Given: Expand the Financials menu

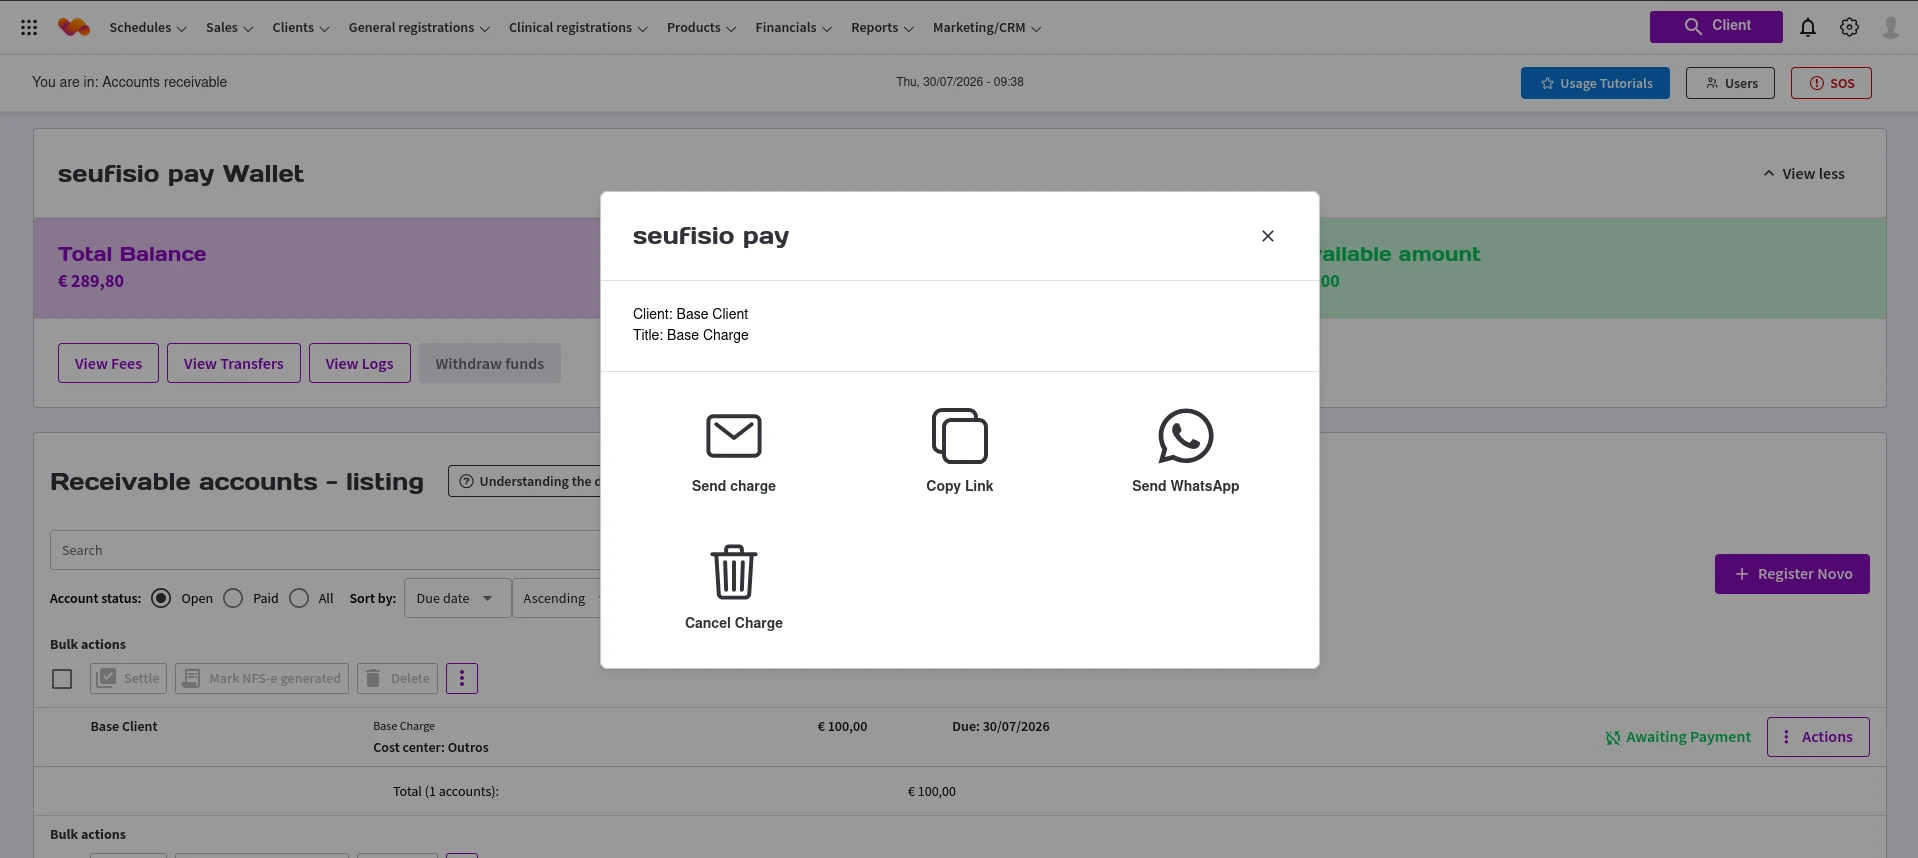Looking at the screenshot, I should [x=794, y=28].
